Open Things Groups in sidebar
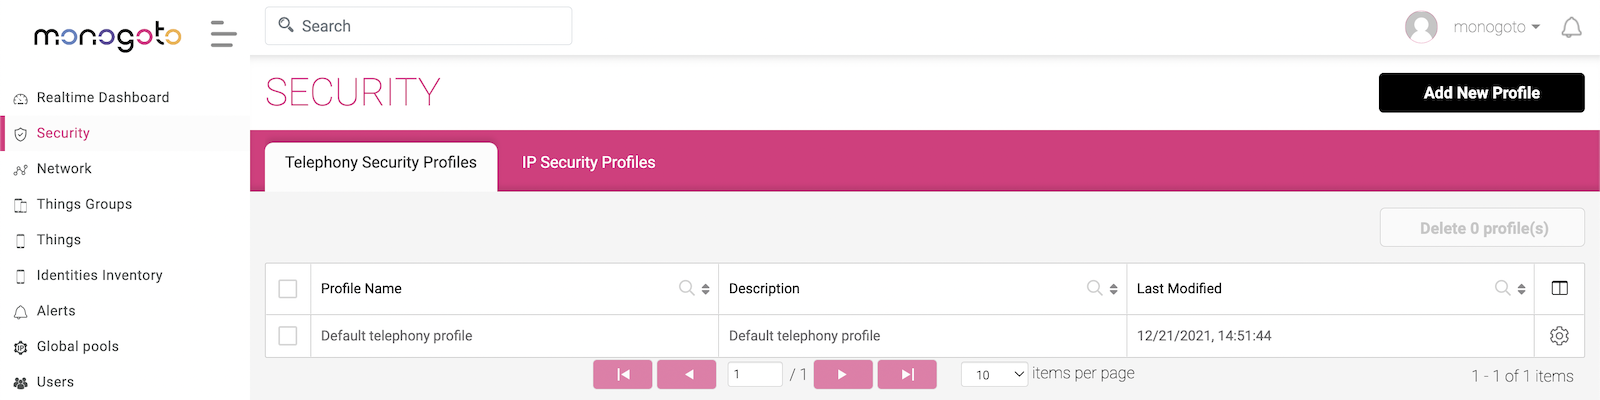Image resolution: width=1600 pixels, height=400 pixels. 84,204
